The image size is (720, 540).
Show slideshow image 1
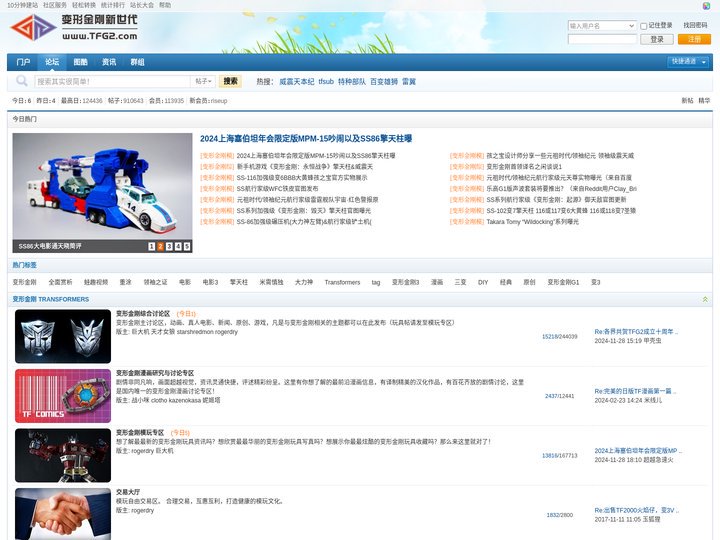coord(152,247)
